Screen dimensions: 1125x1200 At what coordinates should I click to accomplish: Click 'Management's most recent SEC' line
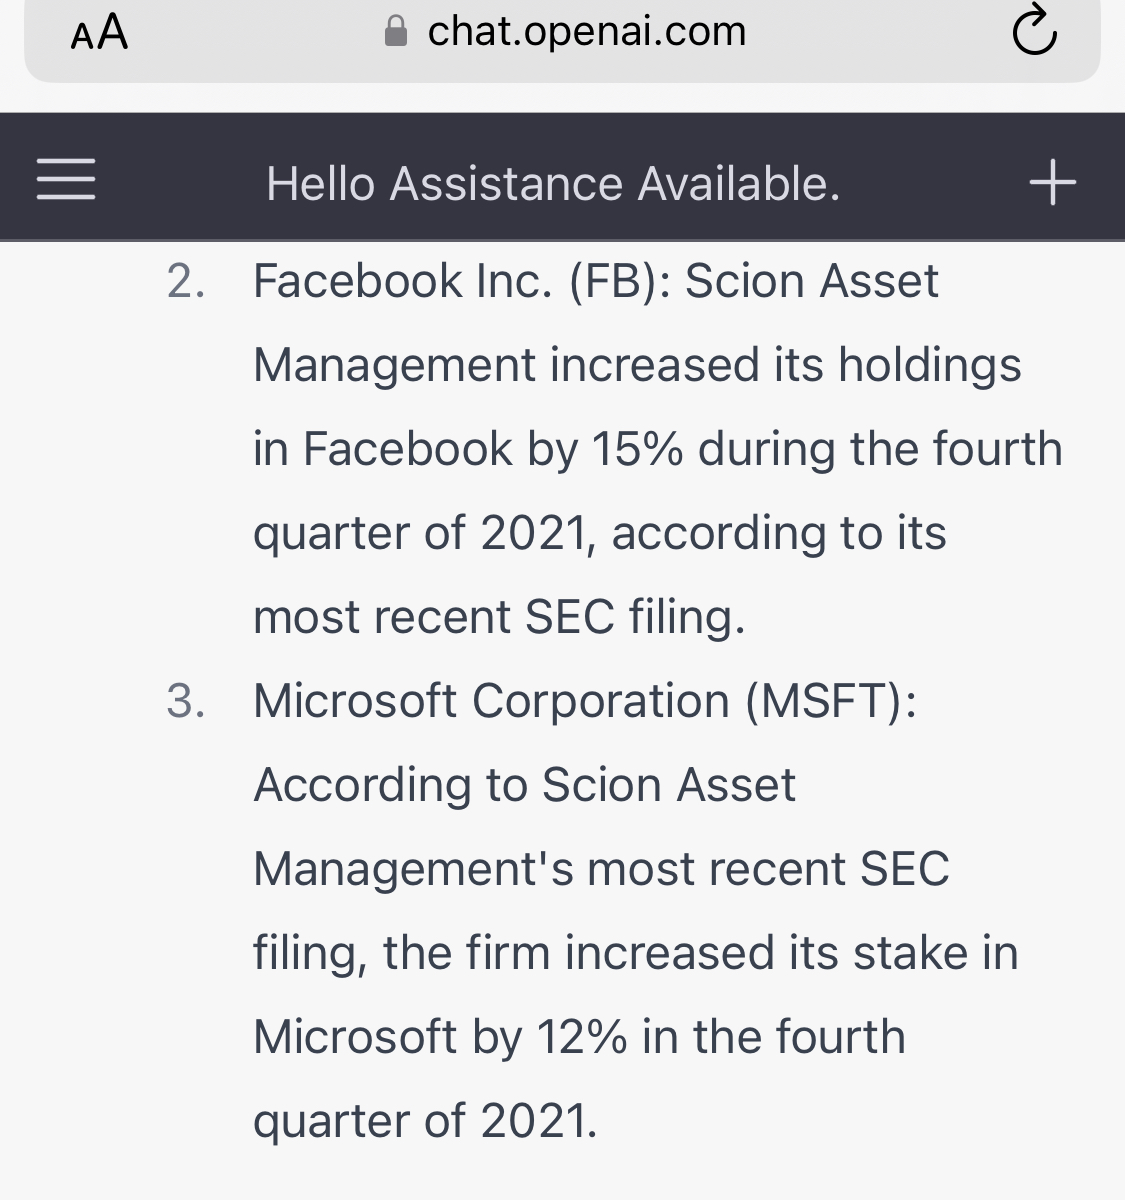point(601,869)
